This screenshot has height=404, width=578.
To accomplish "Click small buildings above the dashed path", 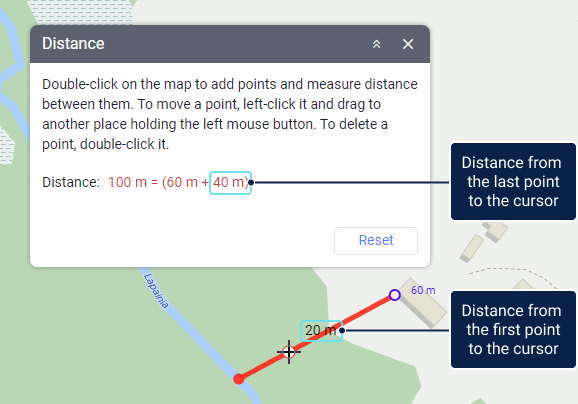I will [x=484, y=241].
